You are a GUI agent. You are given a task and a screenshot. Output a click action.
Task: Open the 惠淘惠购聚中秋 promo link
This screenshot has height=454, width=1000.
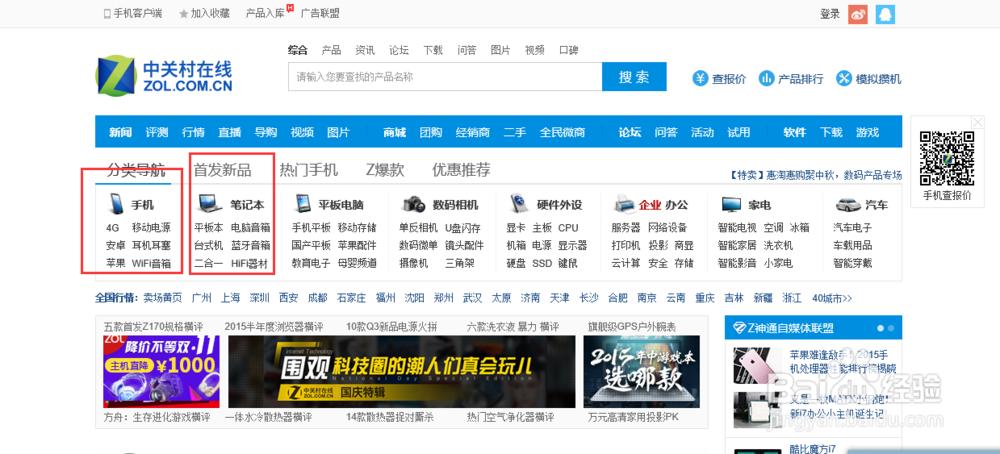816,175
